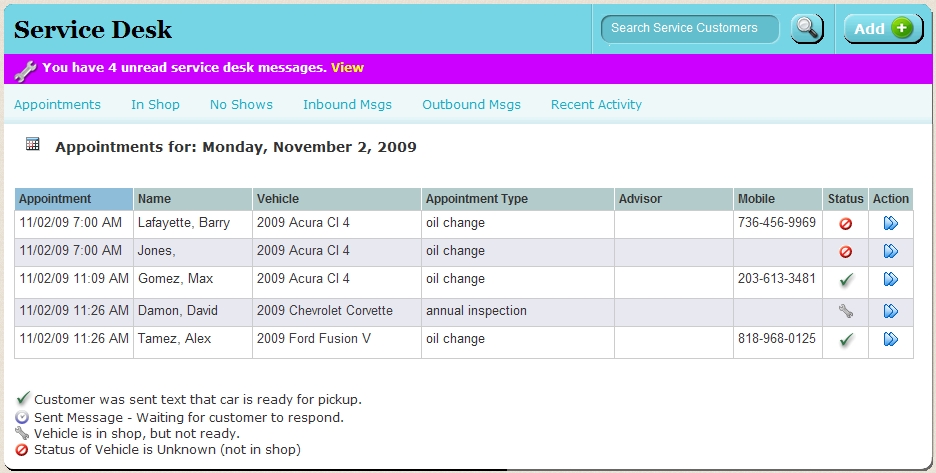Click green check status for Tamez, Alex
The width and height of the screenshot is (936, 473).
point(846,340)
